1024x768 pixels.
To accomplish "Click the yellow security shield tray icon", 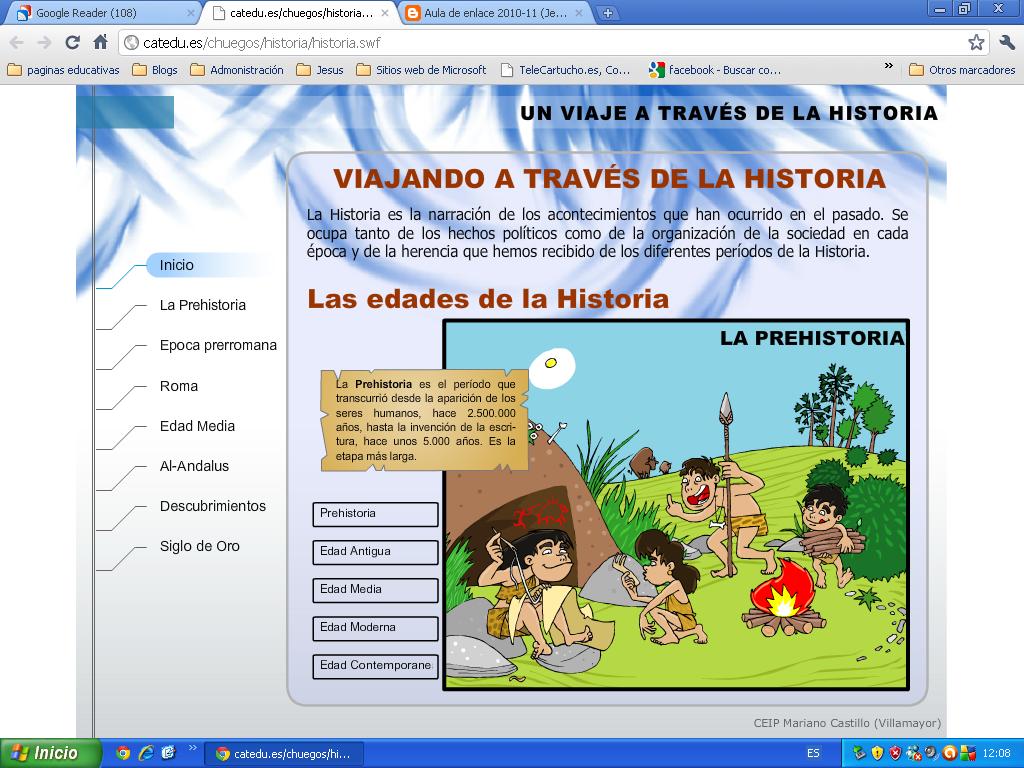I will (x=877, y=753).
